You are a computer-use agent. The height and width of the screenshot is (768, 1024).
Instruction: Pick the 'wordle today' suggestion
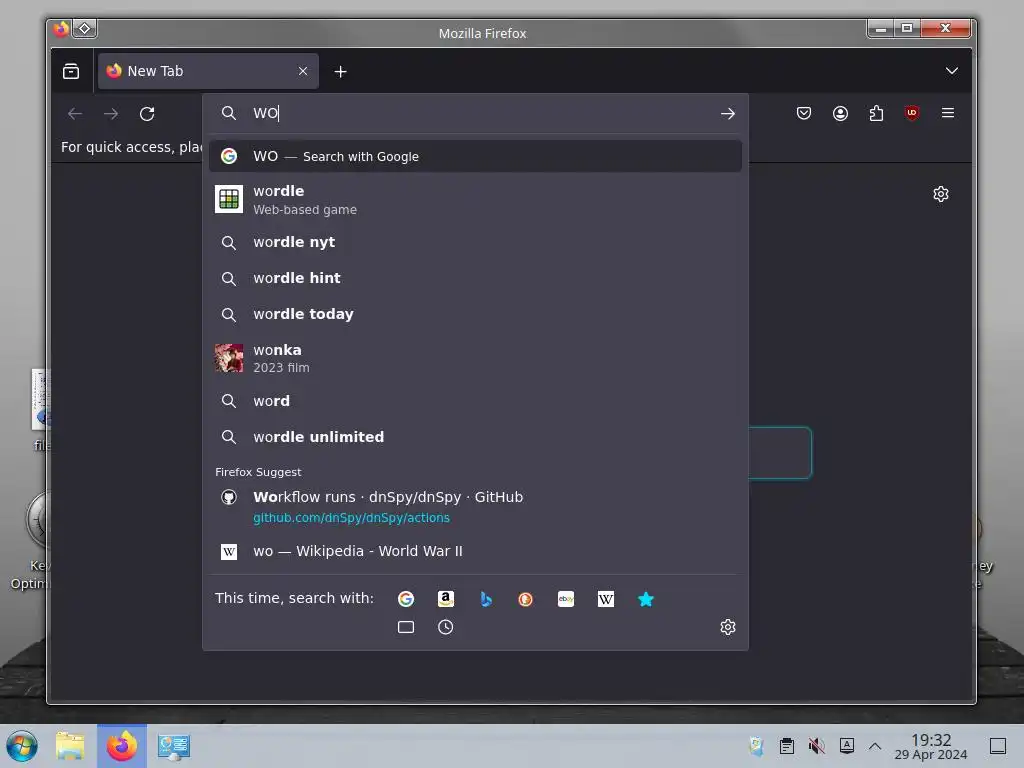(x=475, y=314)
